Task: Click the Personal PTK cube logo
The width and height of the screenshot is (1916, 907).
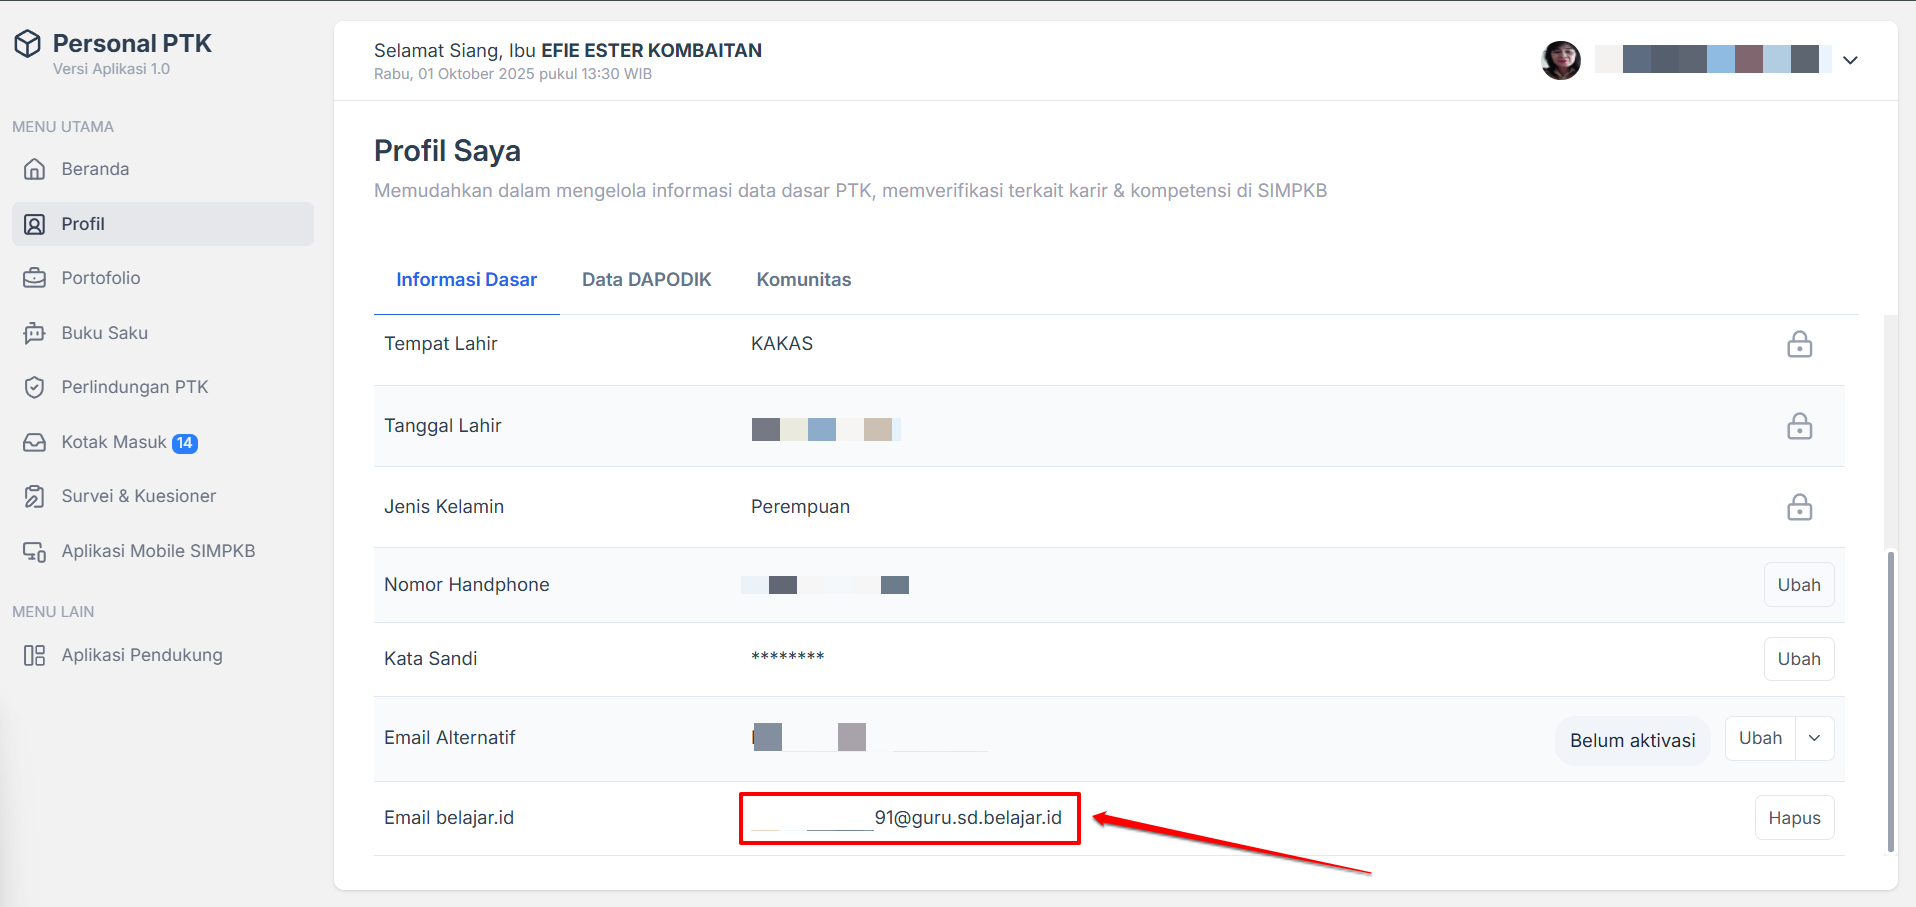Action: tap(28, 43)
